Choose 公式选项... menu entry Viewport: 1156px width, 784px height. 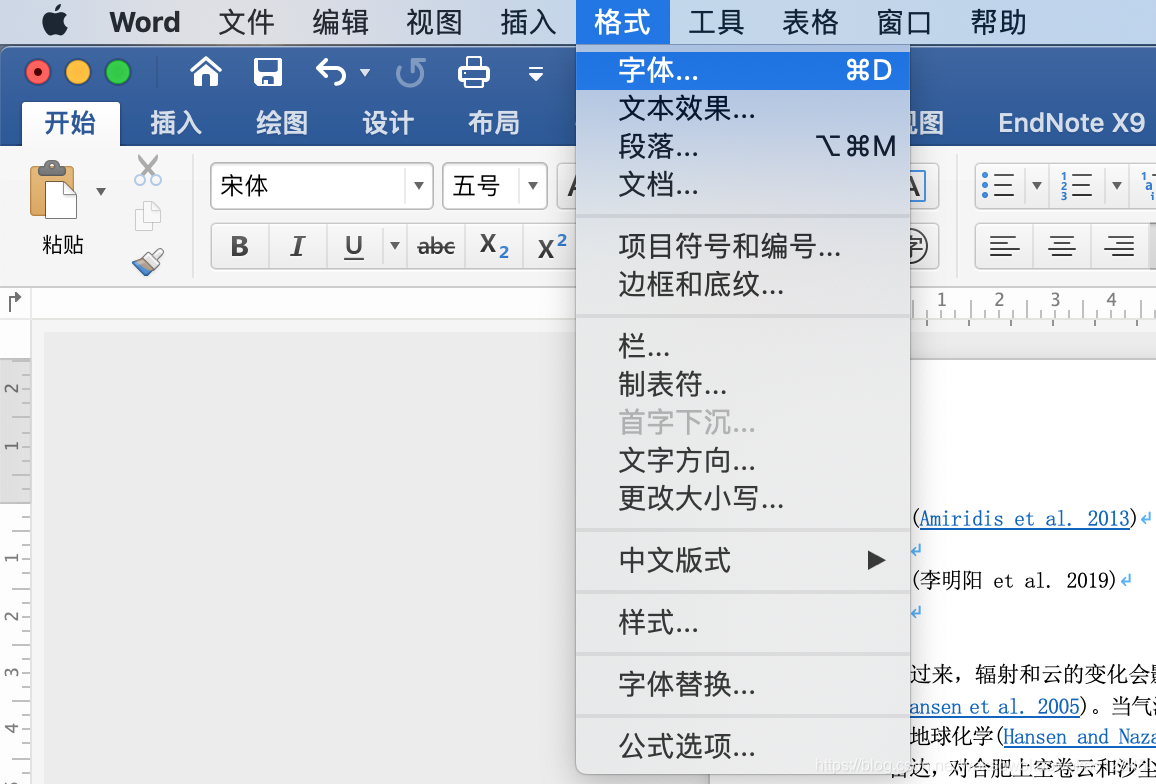coord(742,746)
